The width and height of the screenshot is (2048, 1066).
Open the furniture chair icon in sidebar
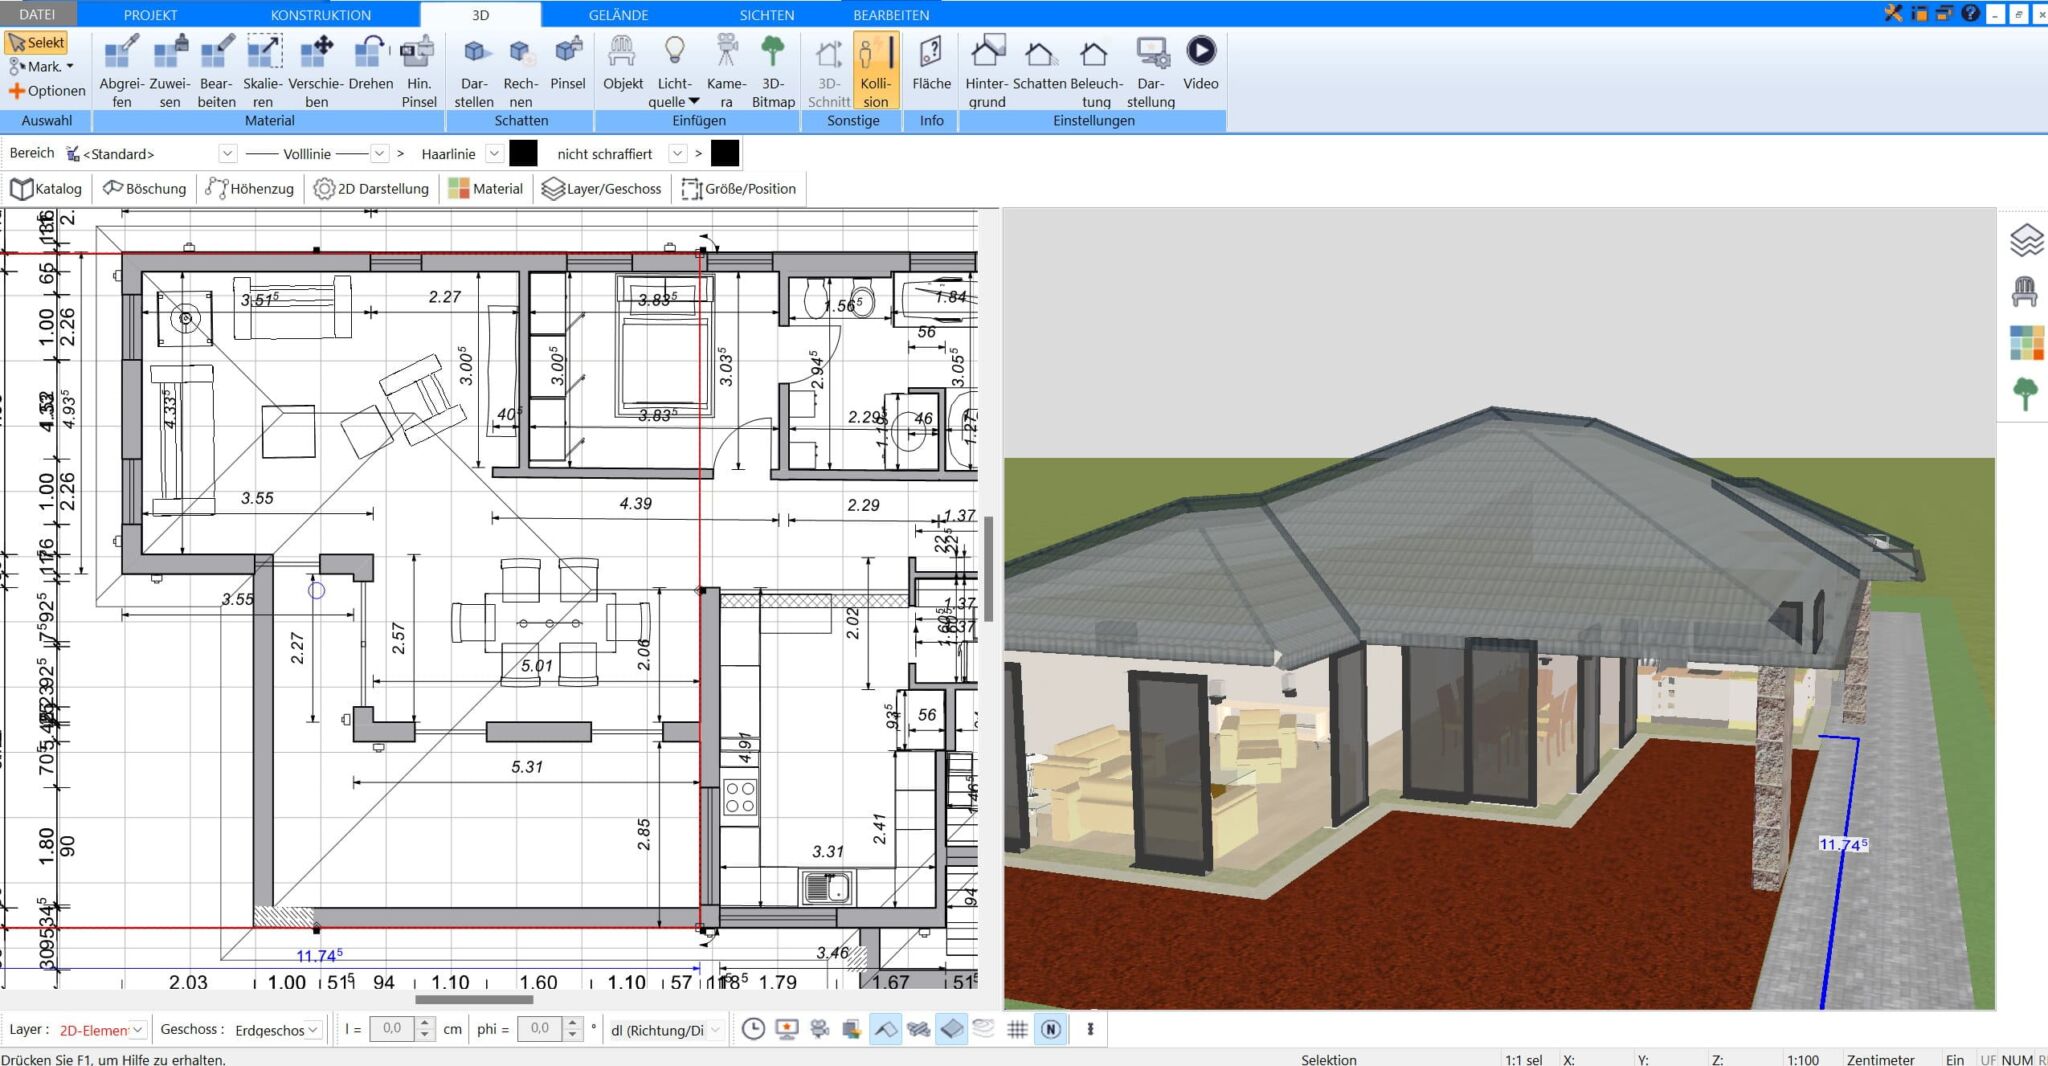point(2025,291)
